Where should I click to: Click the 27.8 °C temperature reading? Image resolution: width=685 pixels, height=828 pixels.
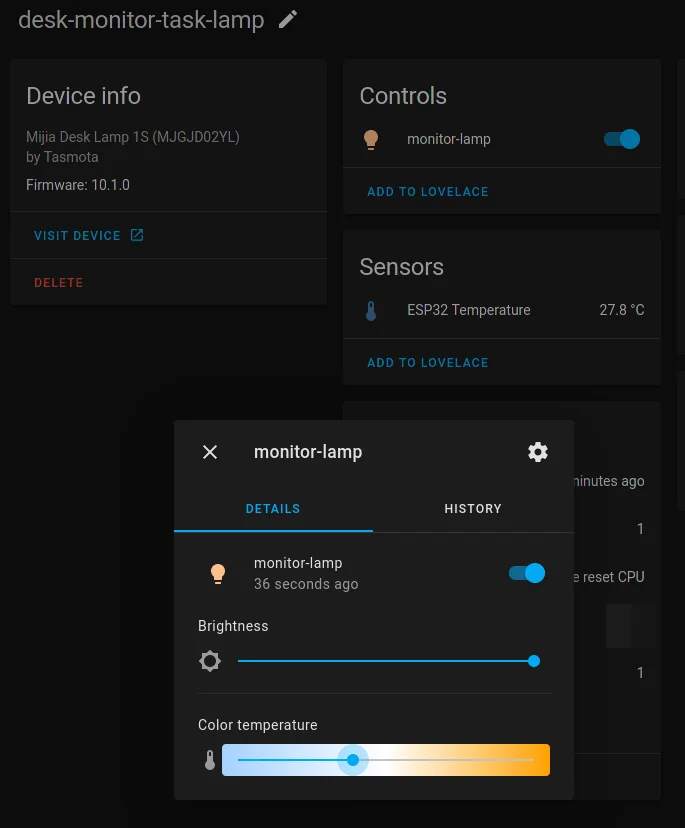pyautogui.click(x=622, y=310)
